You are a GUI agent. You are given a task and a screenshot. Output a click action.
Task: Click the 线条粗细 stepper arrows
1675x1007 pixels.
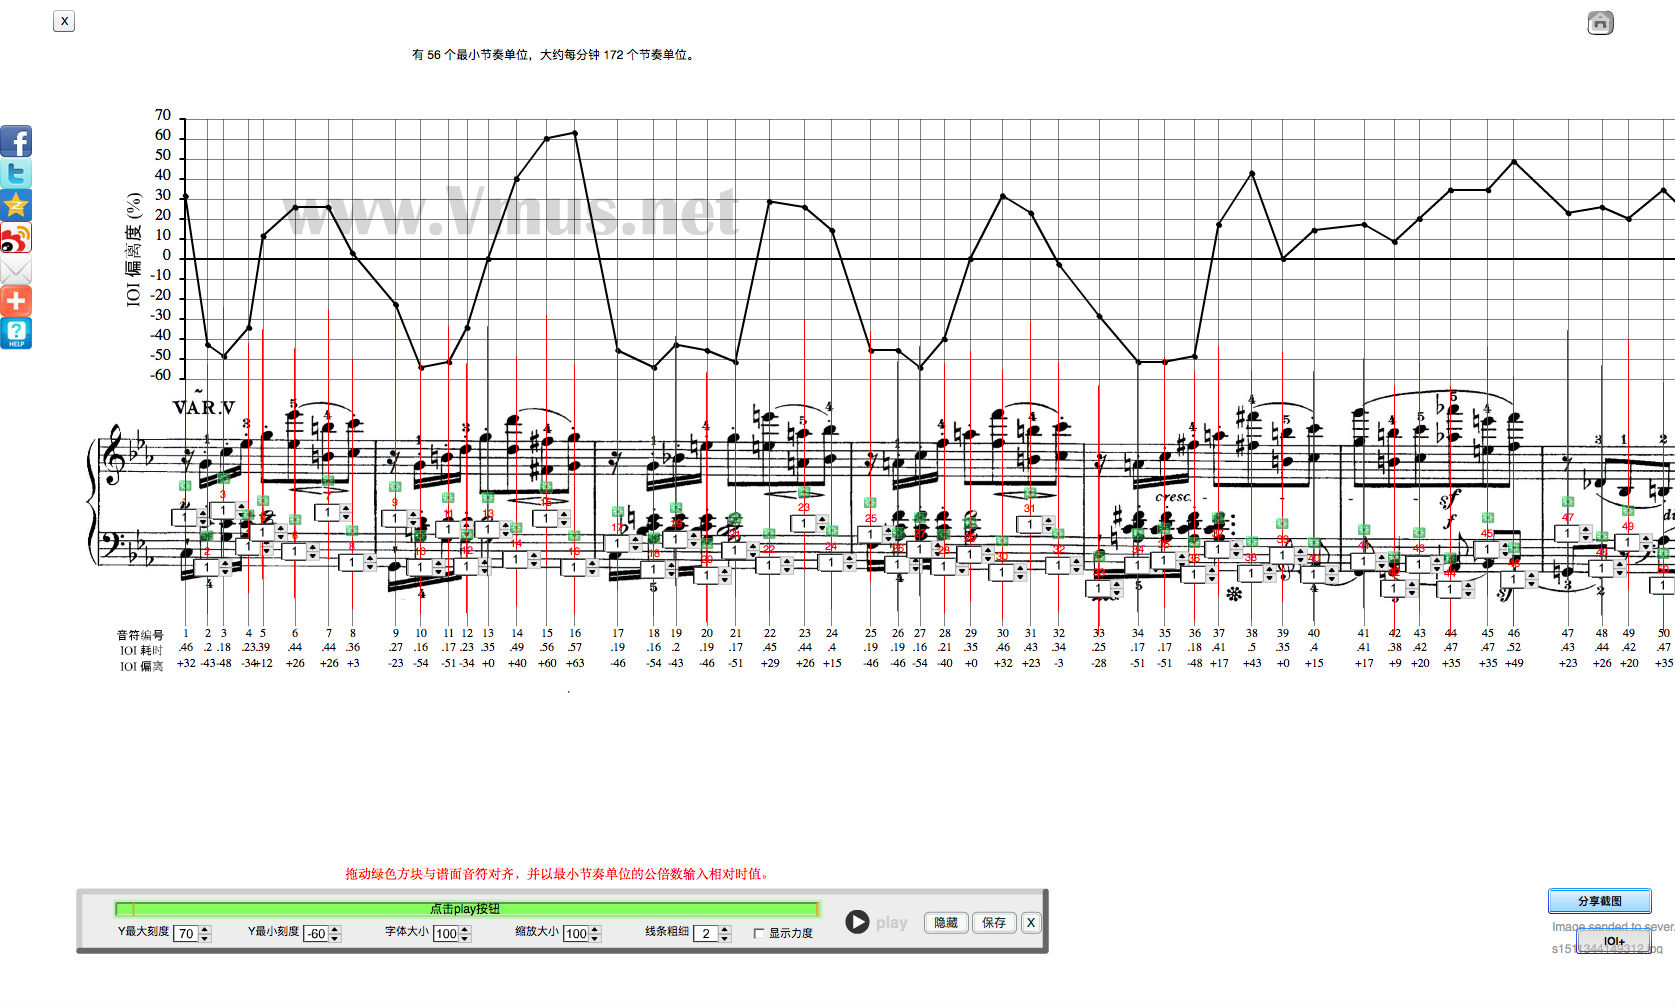point(726,933)
